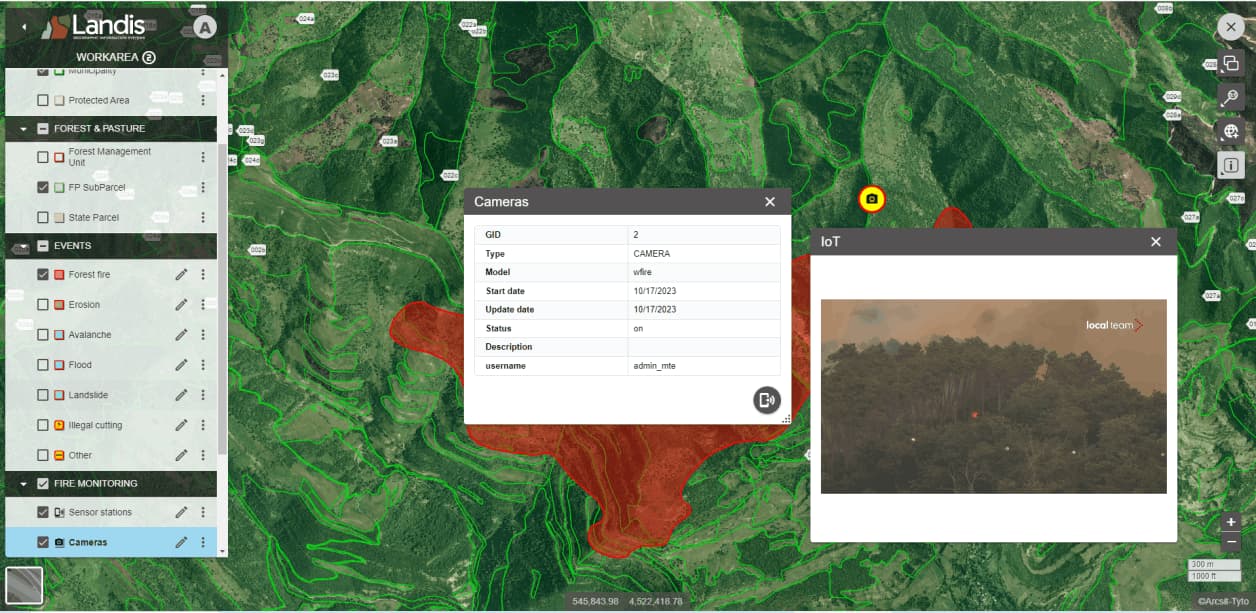This screenshot has height=613, width=1256.
Task: Select the info identify tool
Action: point(1231,165)
